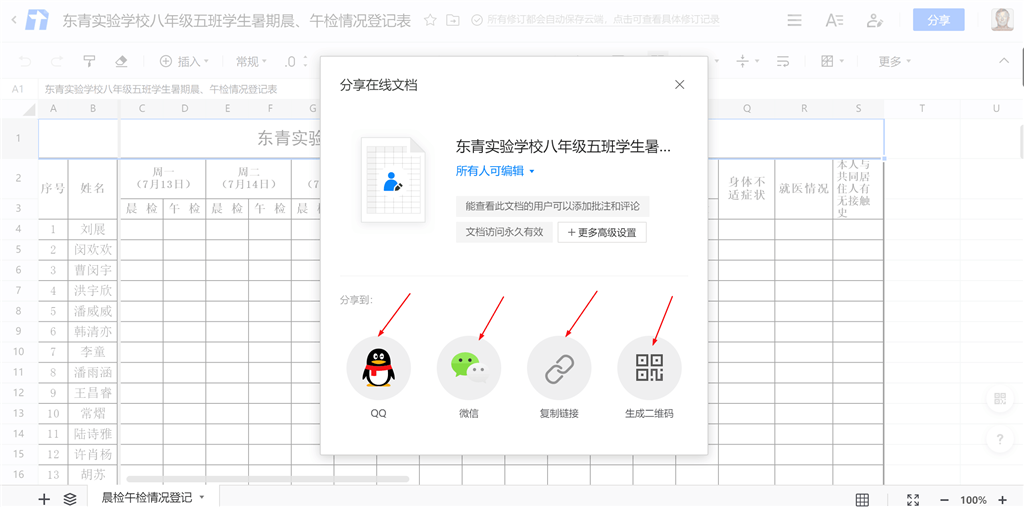Open the 晨检午检情况登记 sheet tab
This screenshot has height=507, width=1024.
147,498
